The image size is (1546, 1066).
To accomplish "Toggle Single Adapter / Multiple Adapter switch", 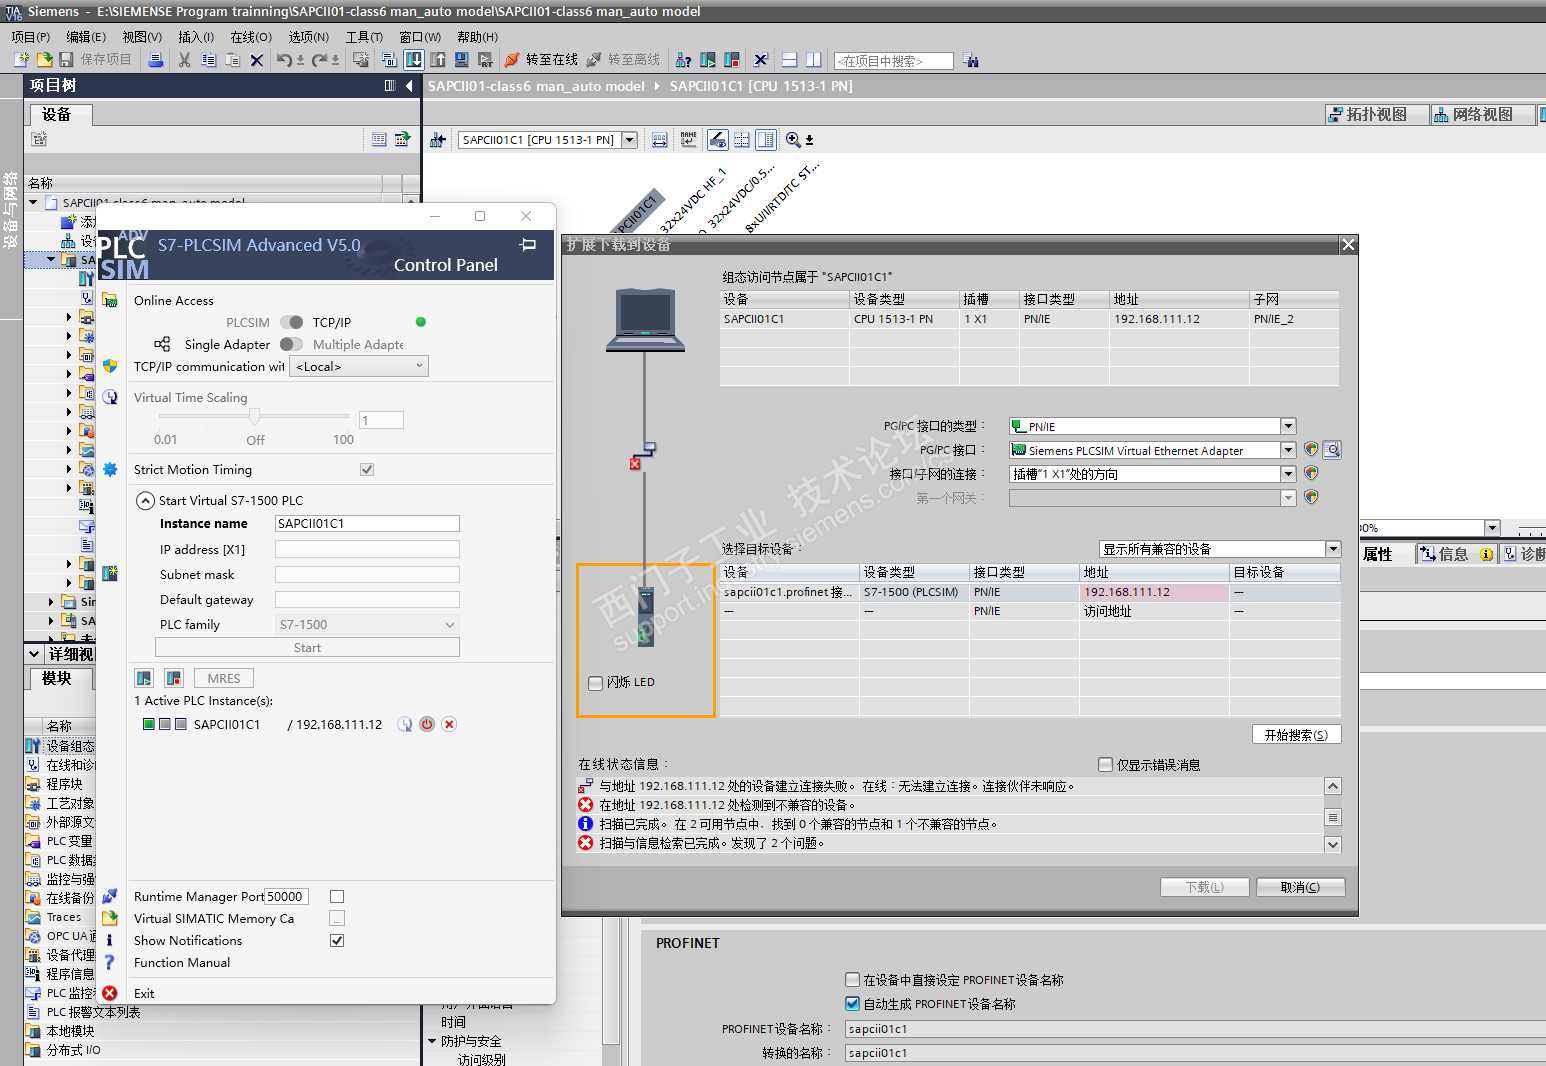I will pos(292,344).
